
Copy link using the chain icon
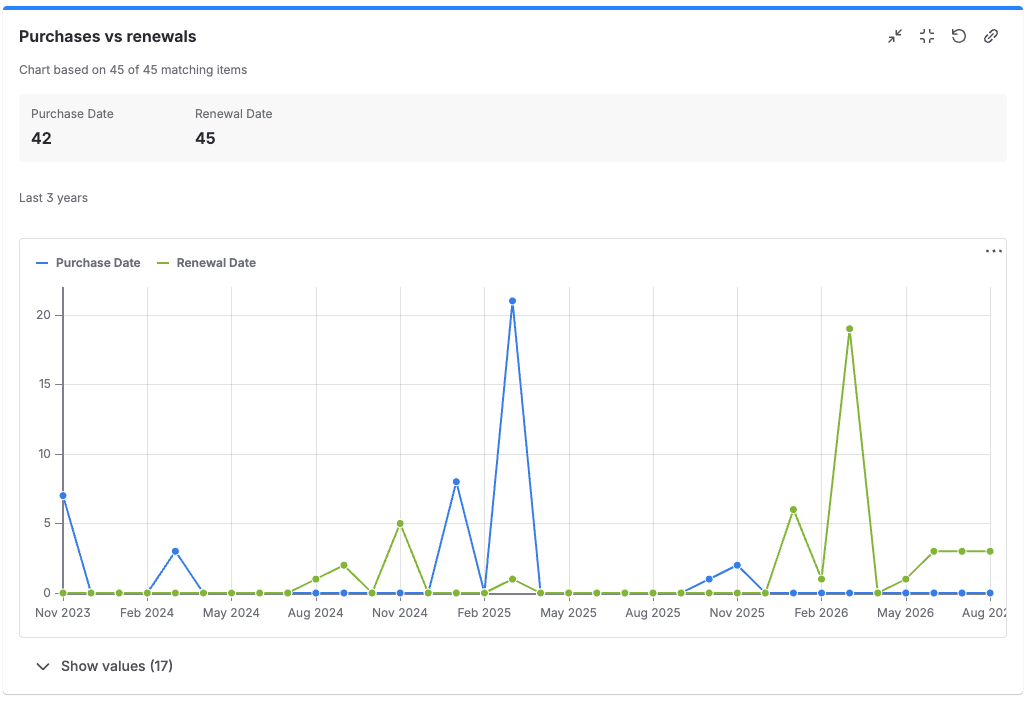991,37
